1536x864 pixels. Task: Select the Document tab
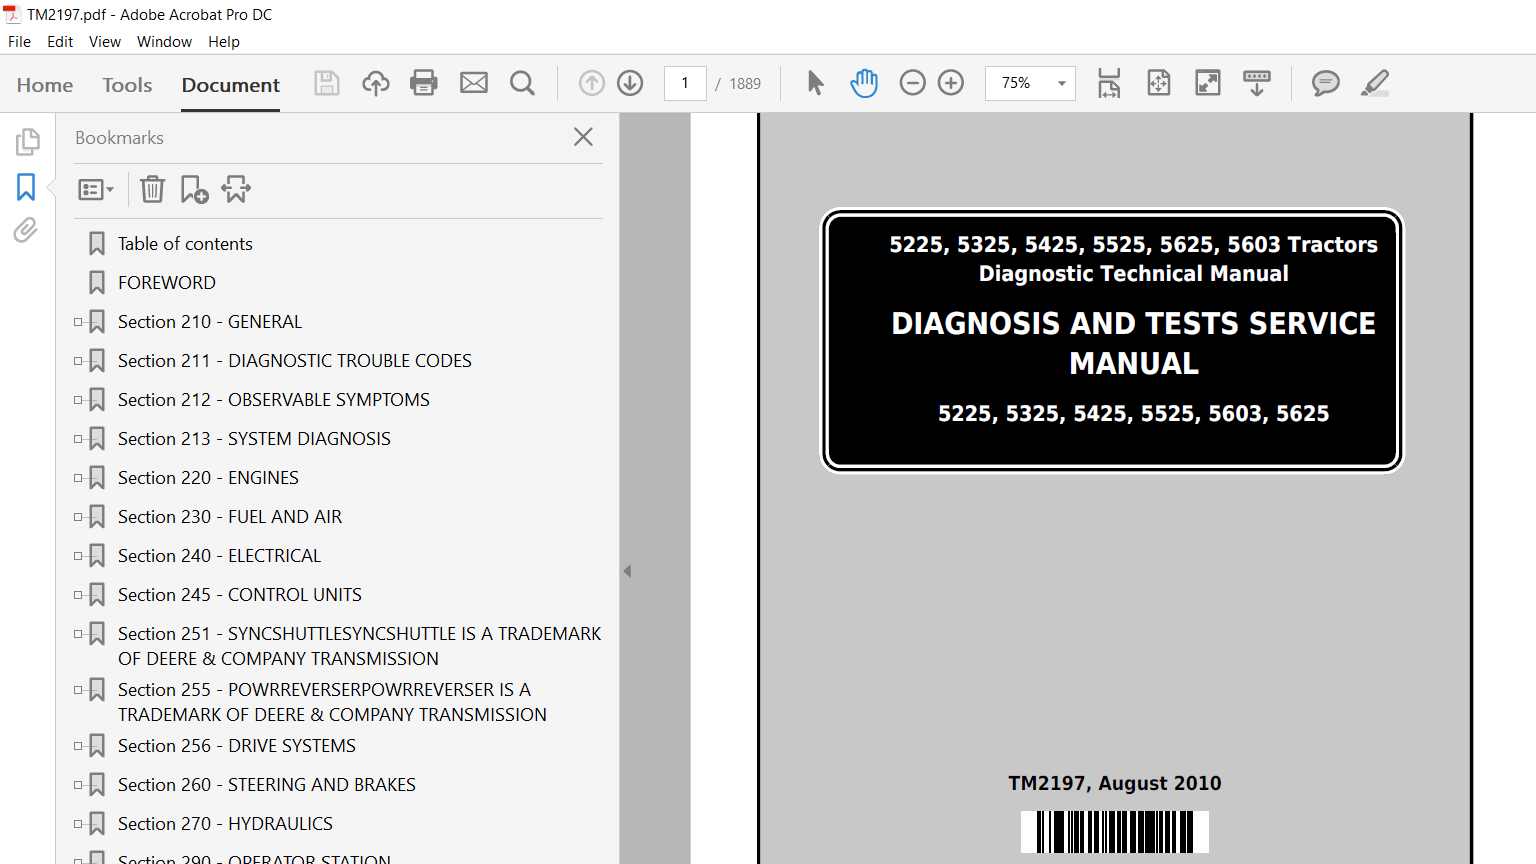coord(231,85)
